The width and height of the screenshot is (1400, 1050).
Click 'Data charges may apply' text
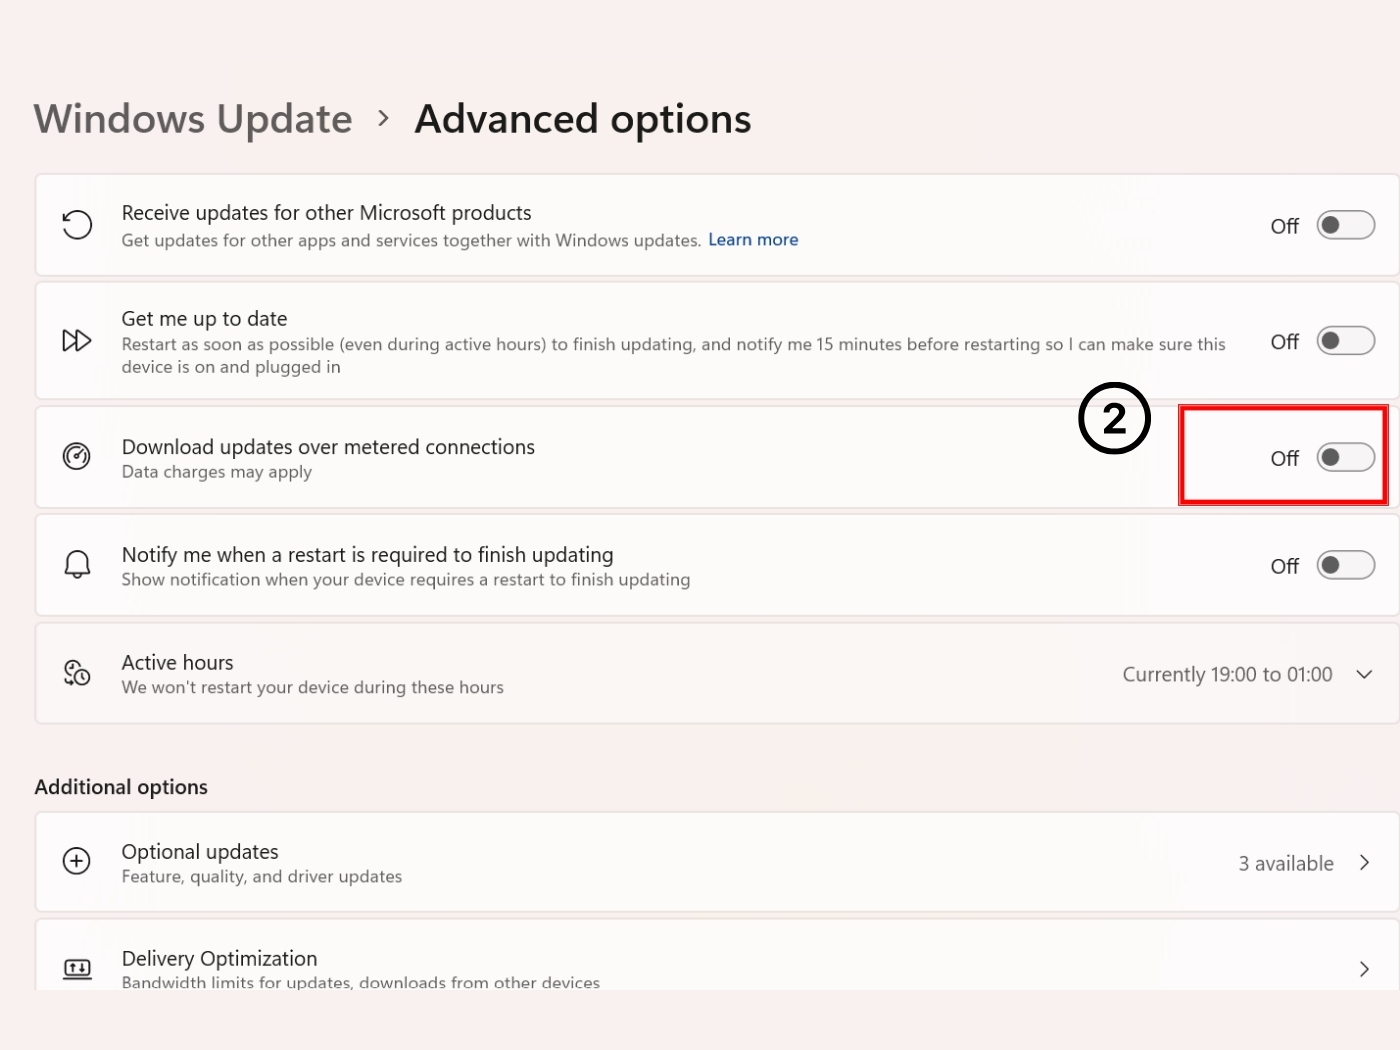[217, 472]
